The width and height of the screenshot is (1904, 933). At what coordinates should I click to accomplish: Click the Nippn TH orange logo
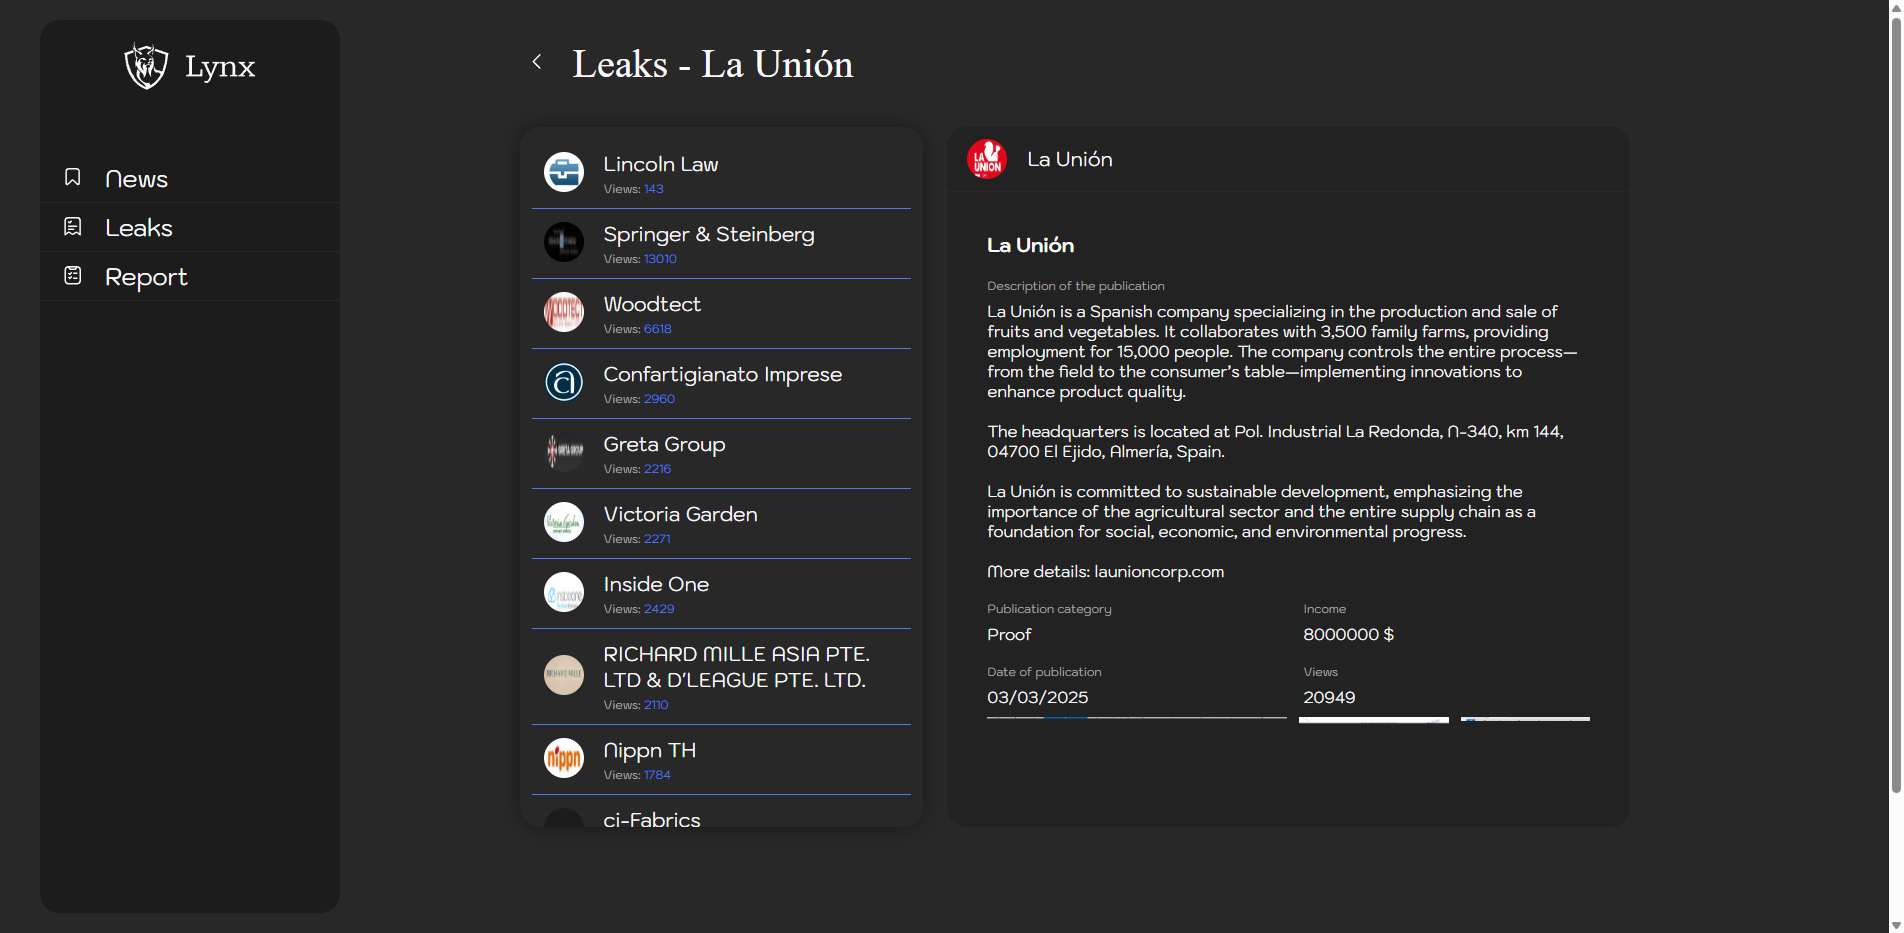pyautogui.click(x=564, y=758)
